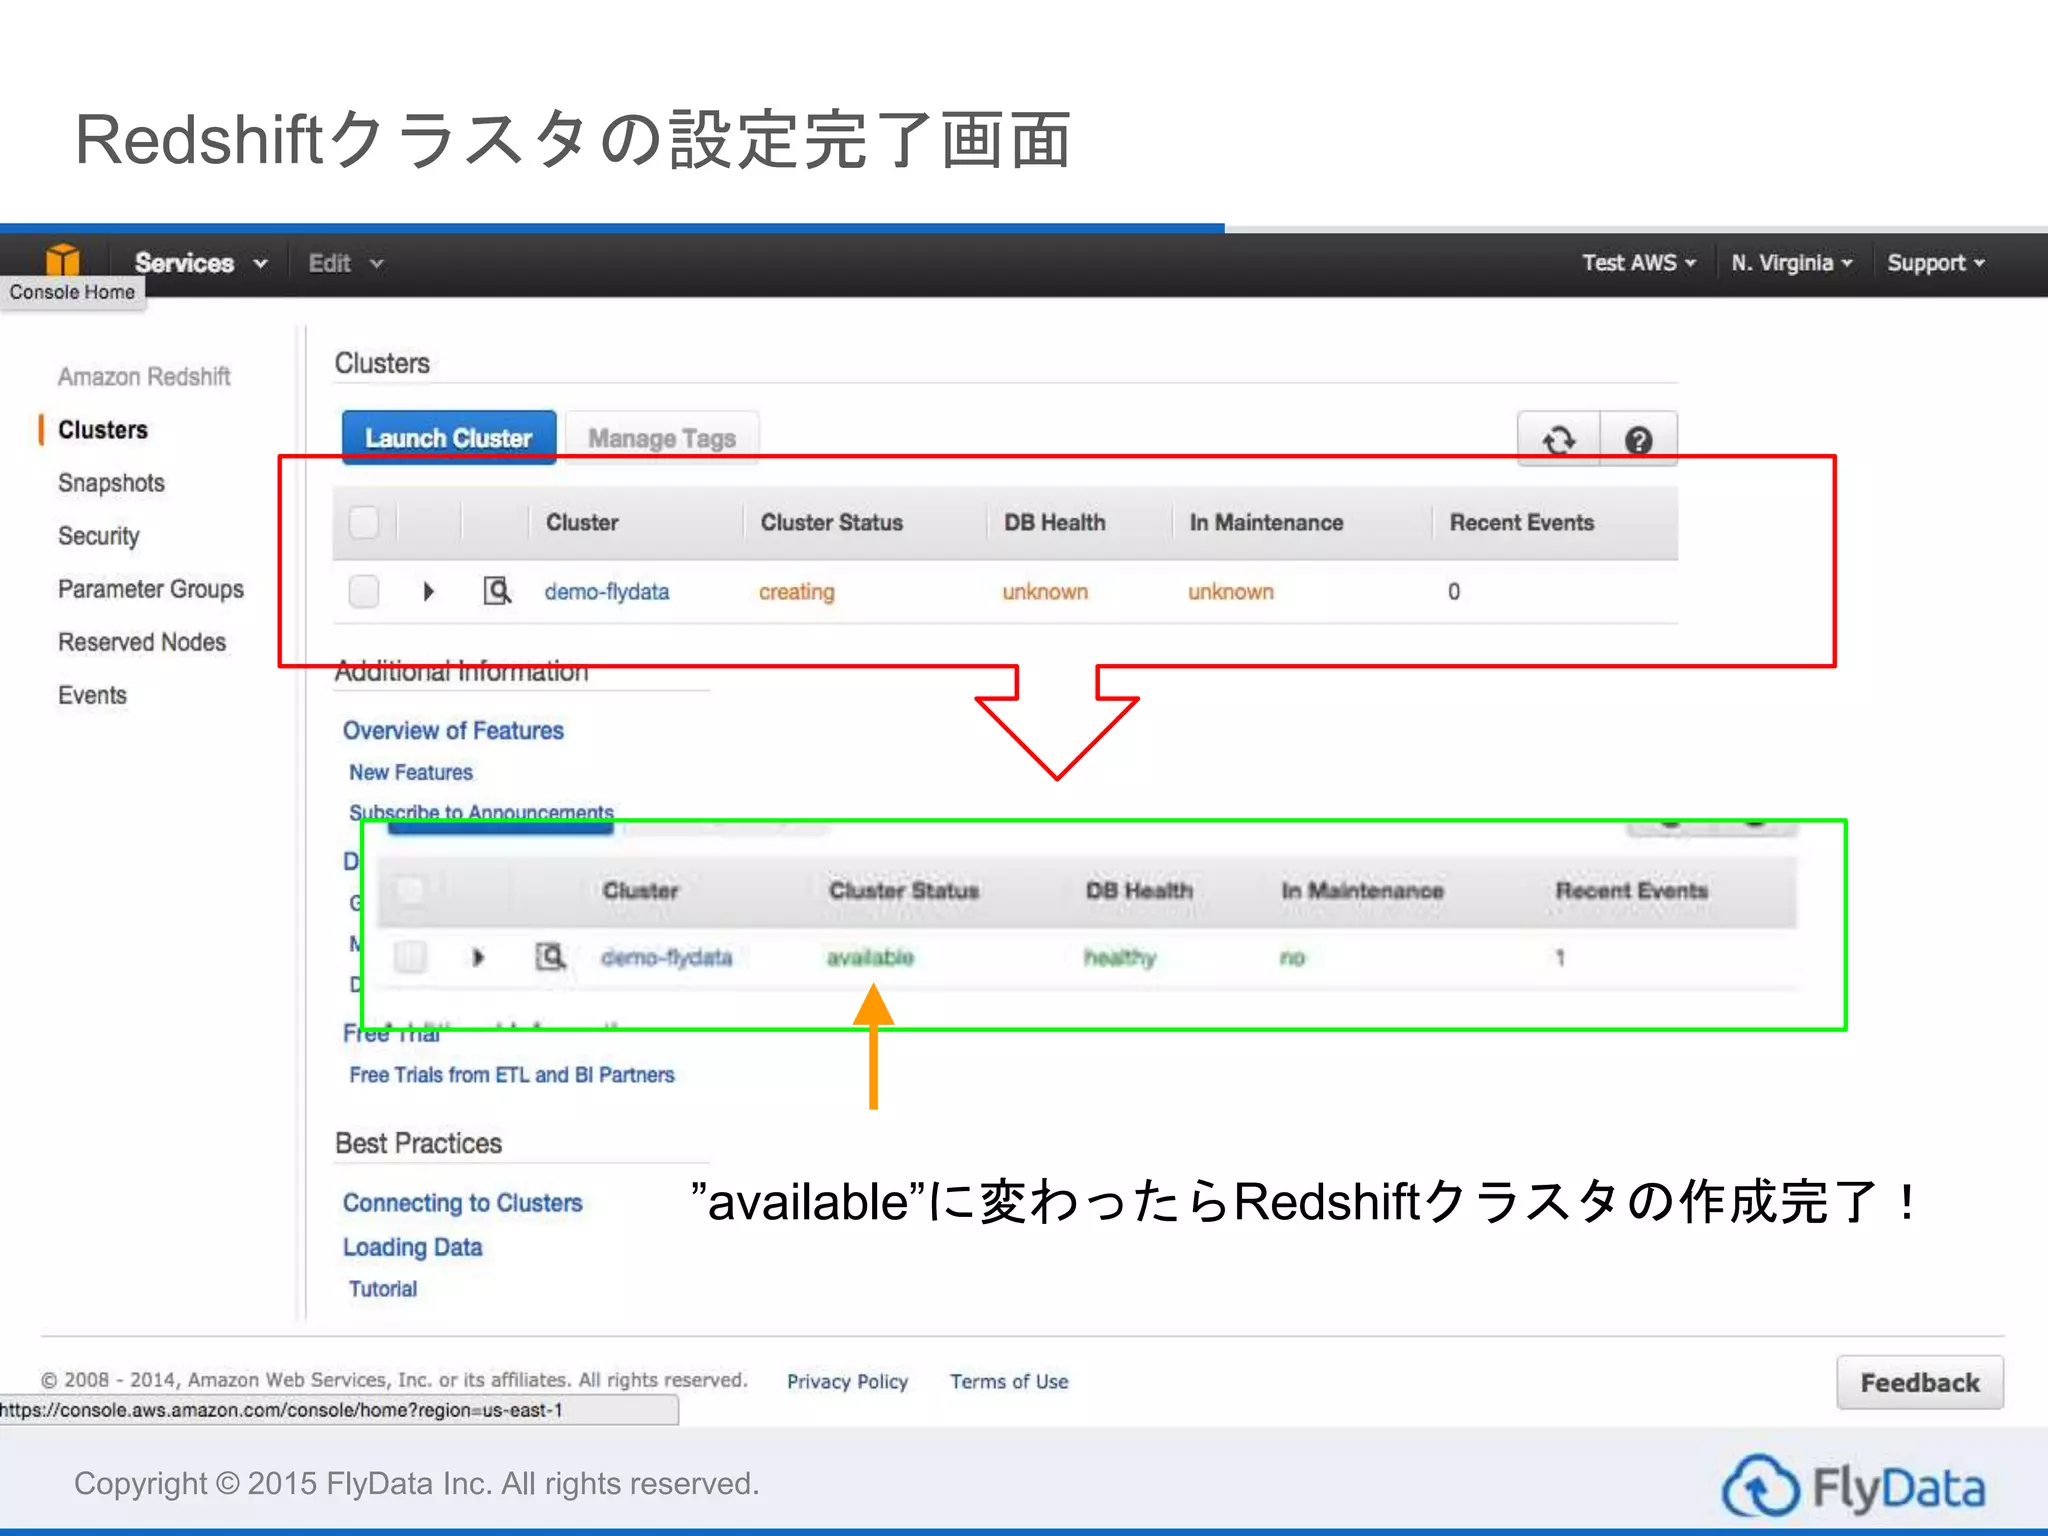The width and height of the screenshot is (2048, 1536).
Task: Click the DB Health column header in upper table
Action: coord(1054,522)
